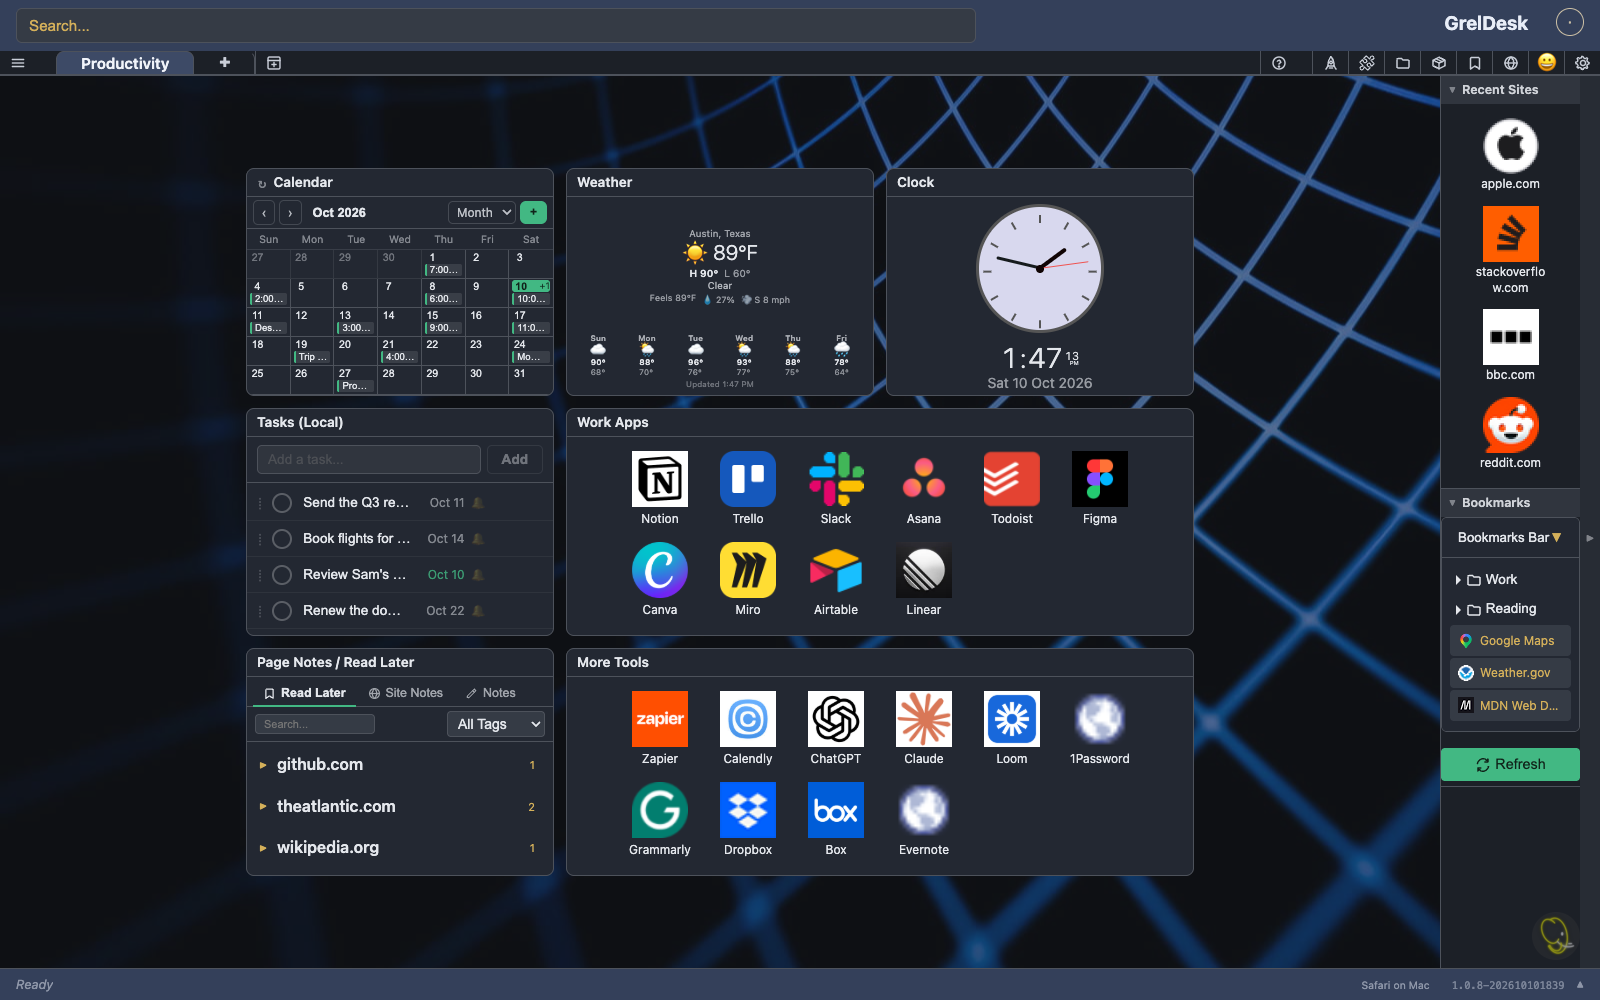
Task: Open Figma in Work Apps
Action: point(1100,479)
